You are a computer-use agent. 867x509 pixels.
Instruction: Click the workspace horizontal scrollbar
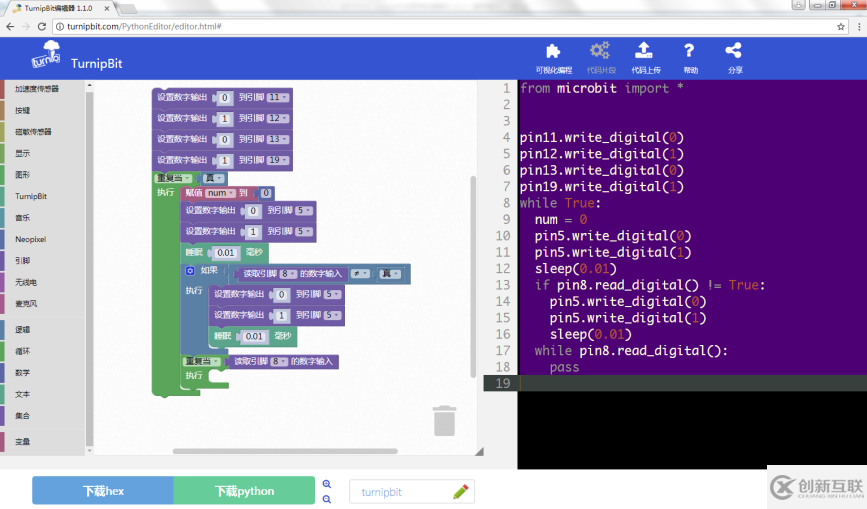point(285,451)
